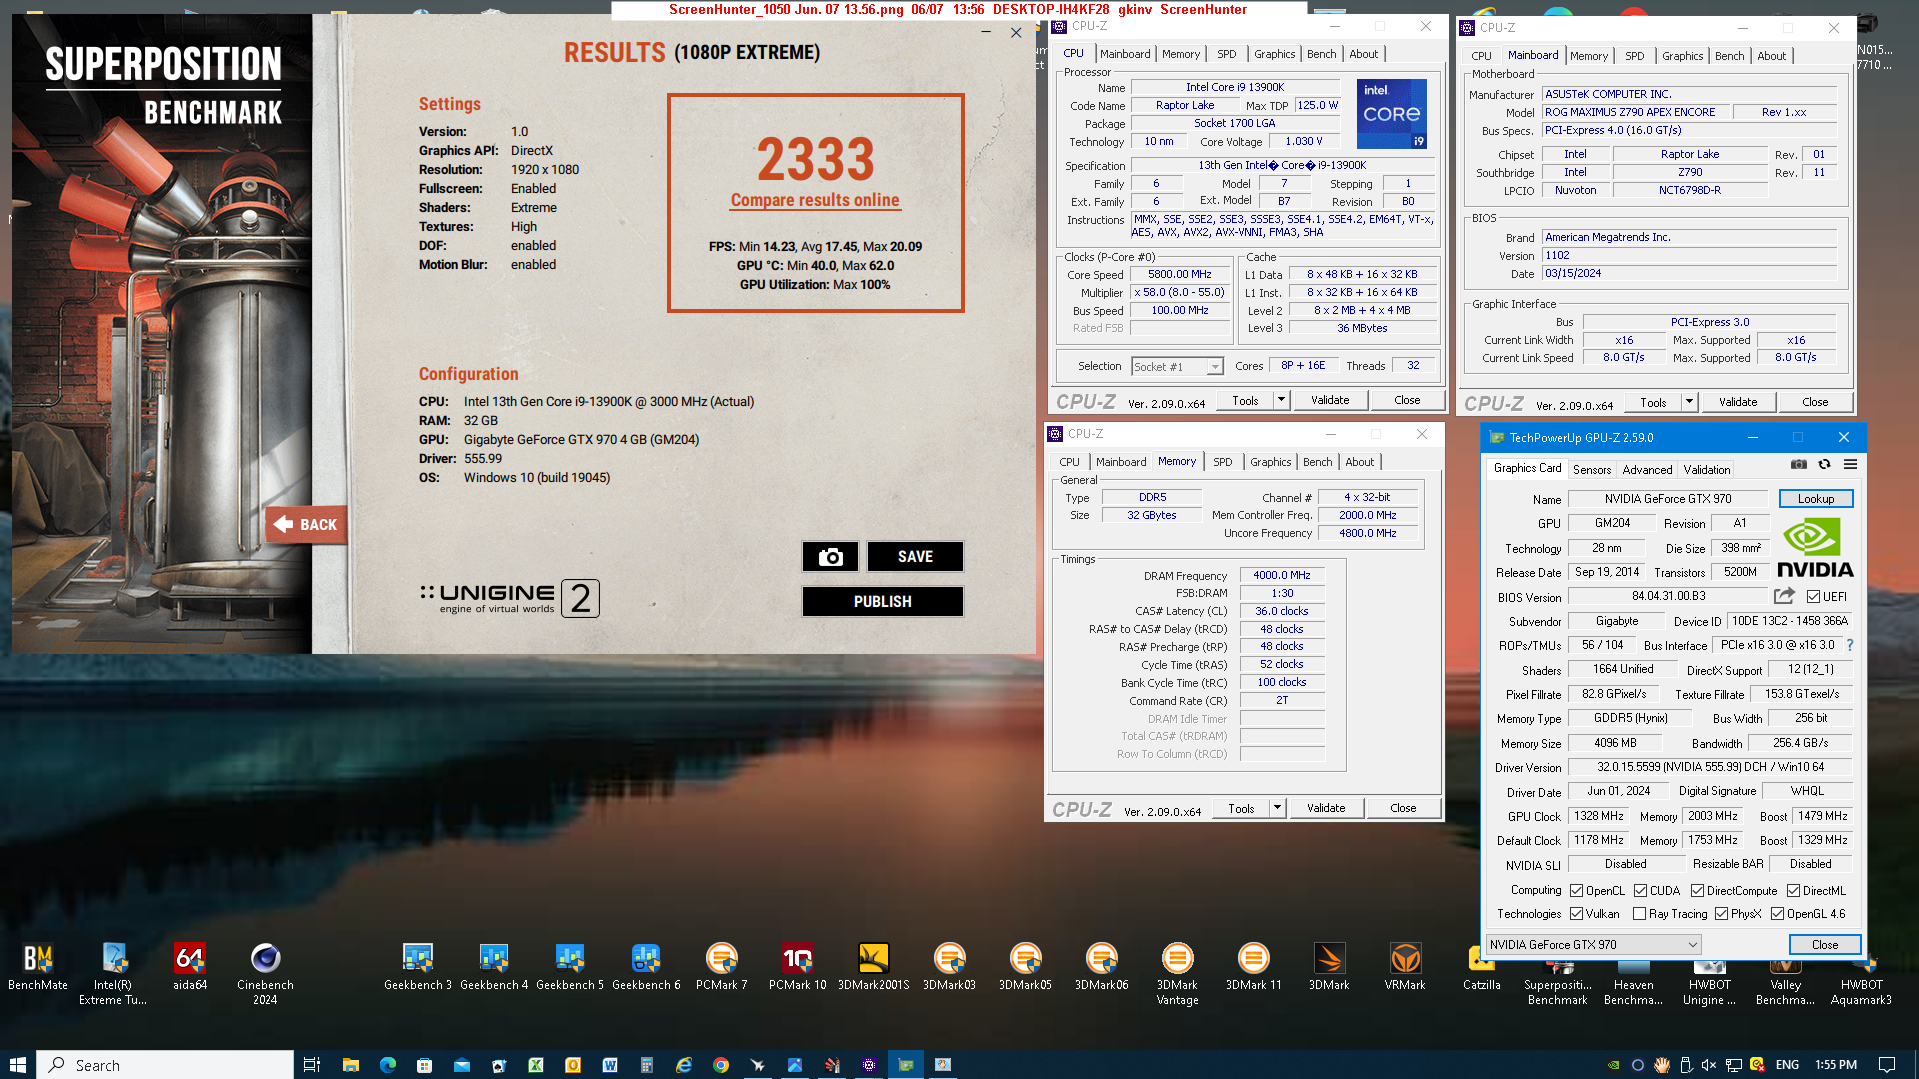Screen dimensions: 1919x1079
Task: Open the aida64 desktop shortcut
Action: (x=190, y=968)
